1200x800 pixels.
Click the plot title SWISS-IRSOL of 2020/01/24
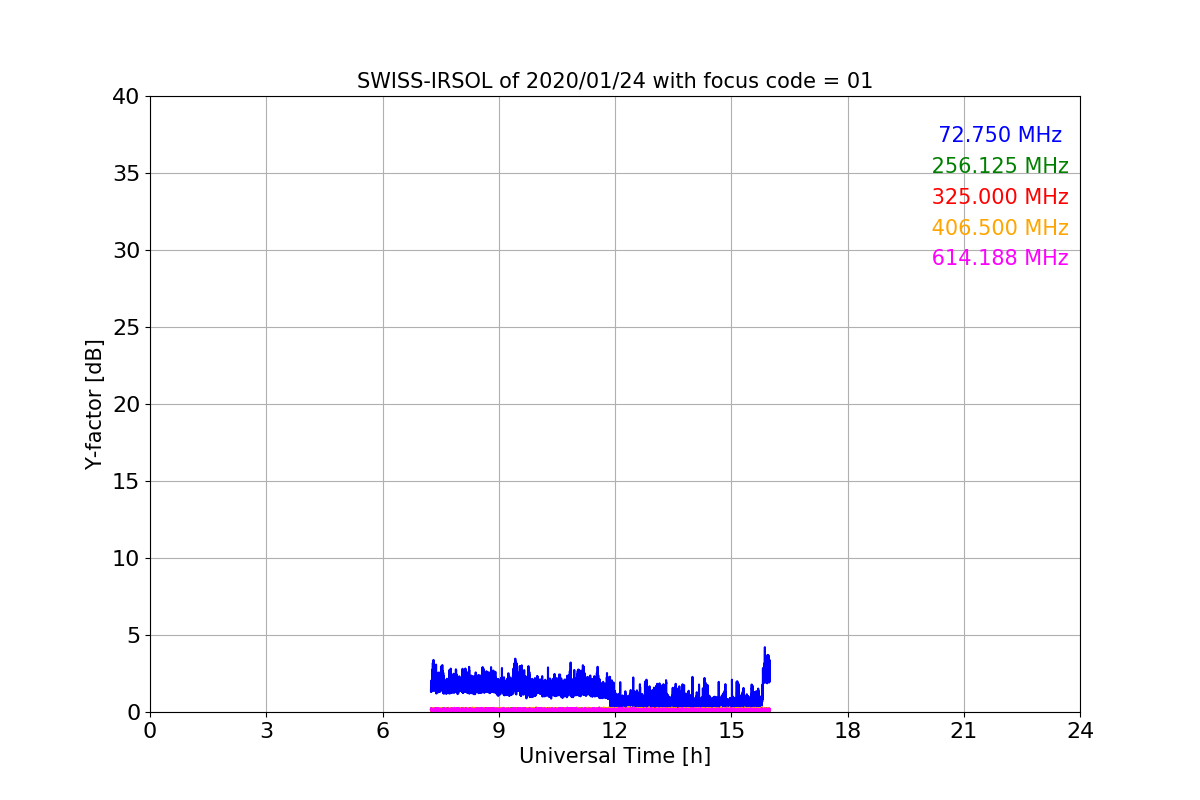pyautogui.click(x=614, y=81)
